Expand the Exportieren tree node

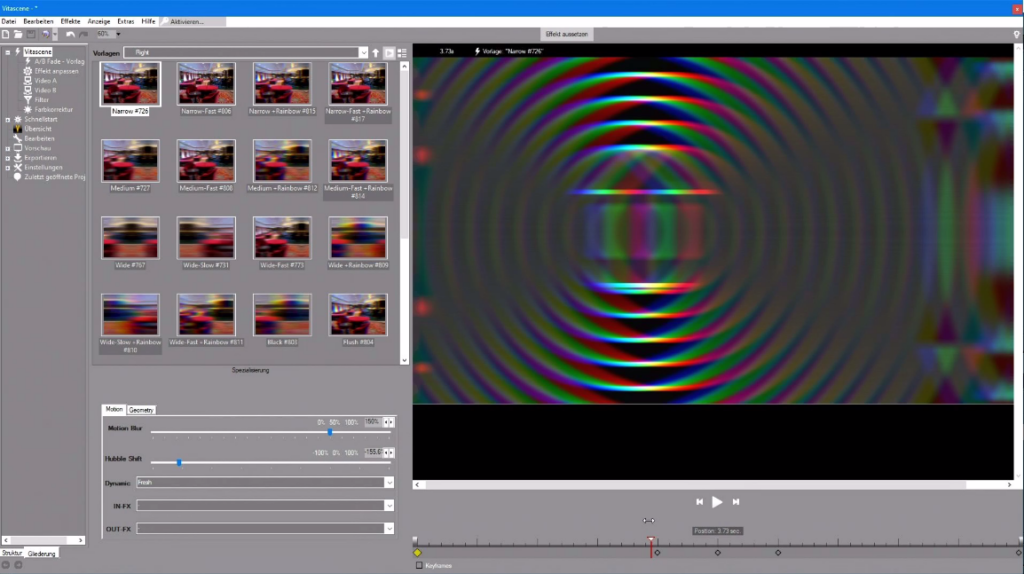7,157
